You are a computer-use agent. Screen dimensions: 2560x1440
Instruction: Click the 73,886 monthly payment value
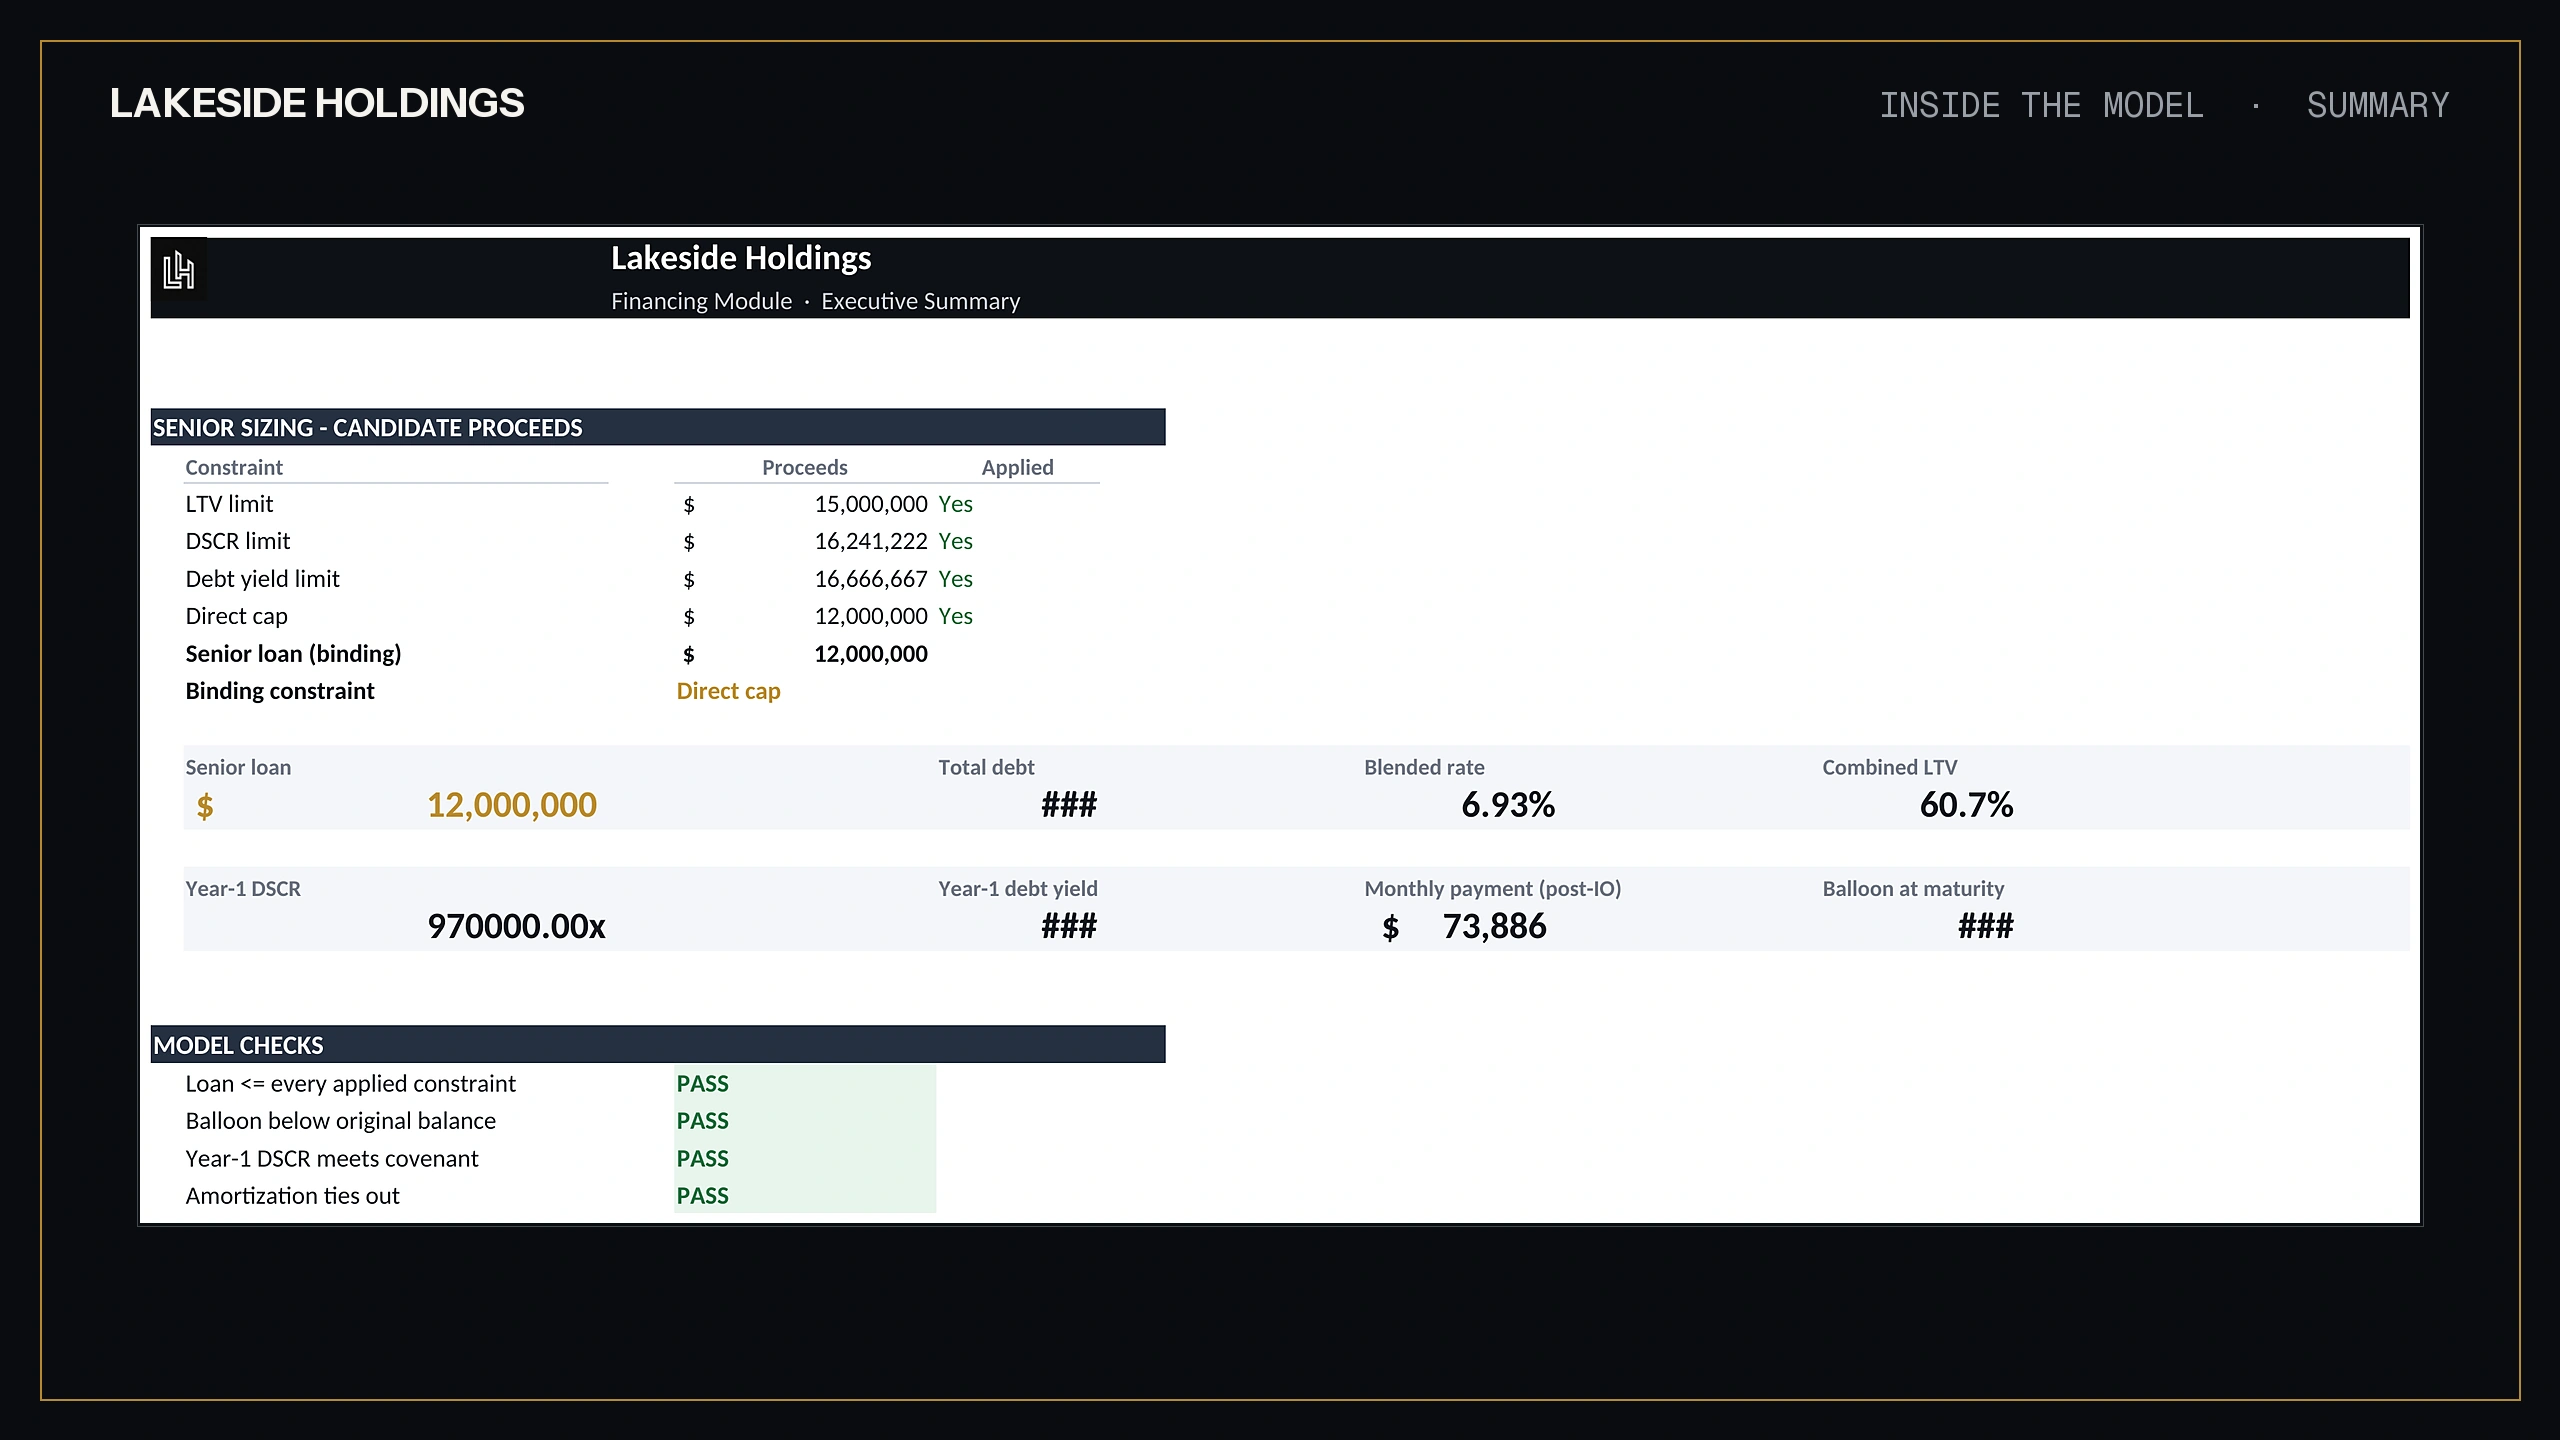click(x=1494, y=926)
